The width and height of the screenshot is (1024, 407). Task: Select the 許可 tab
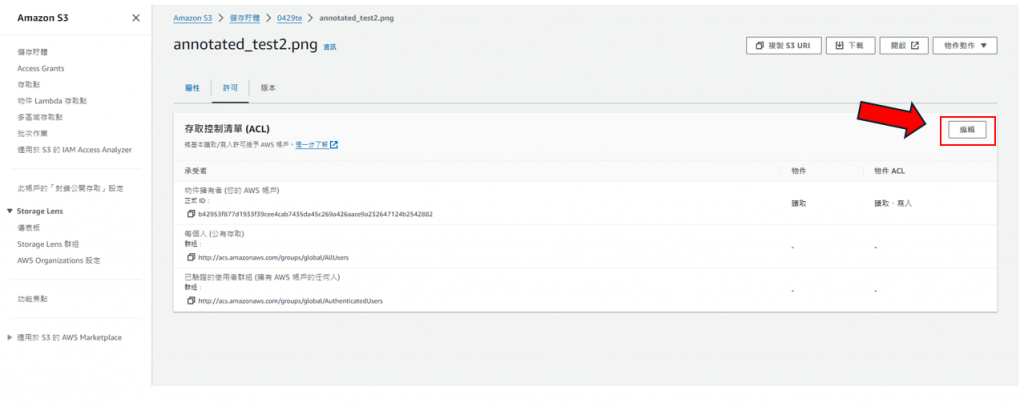pyautogui.click(x=230, y=88)
